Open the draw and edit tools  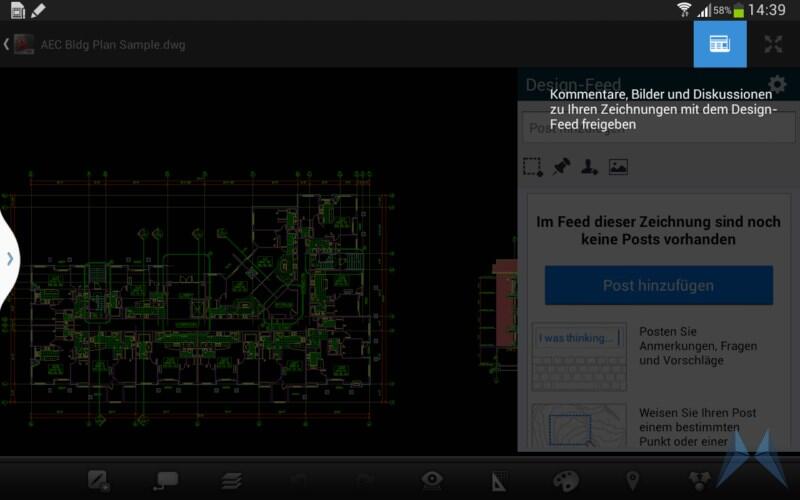(98, 480)
